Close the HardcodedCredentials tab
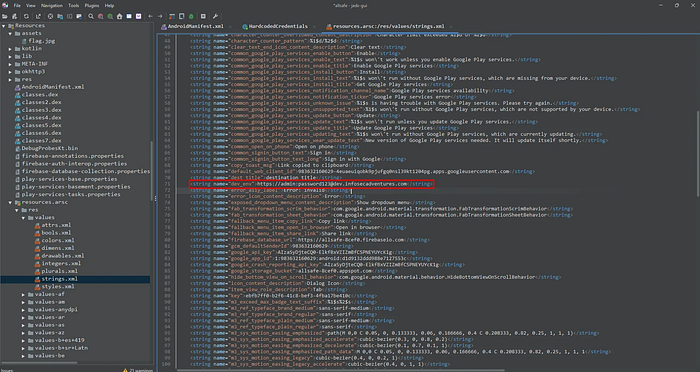Viewport: 700px width, 372px height. tap(314, 27)
